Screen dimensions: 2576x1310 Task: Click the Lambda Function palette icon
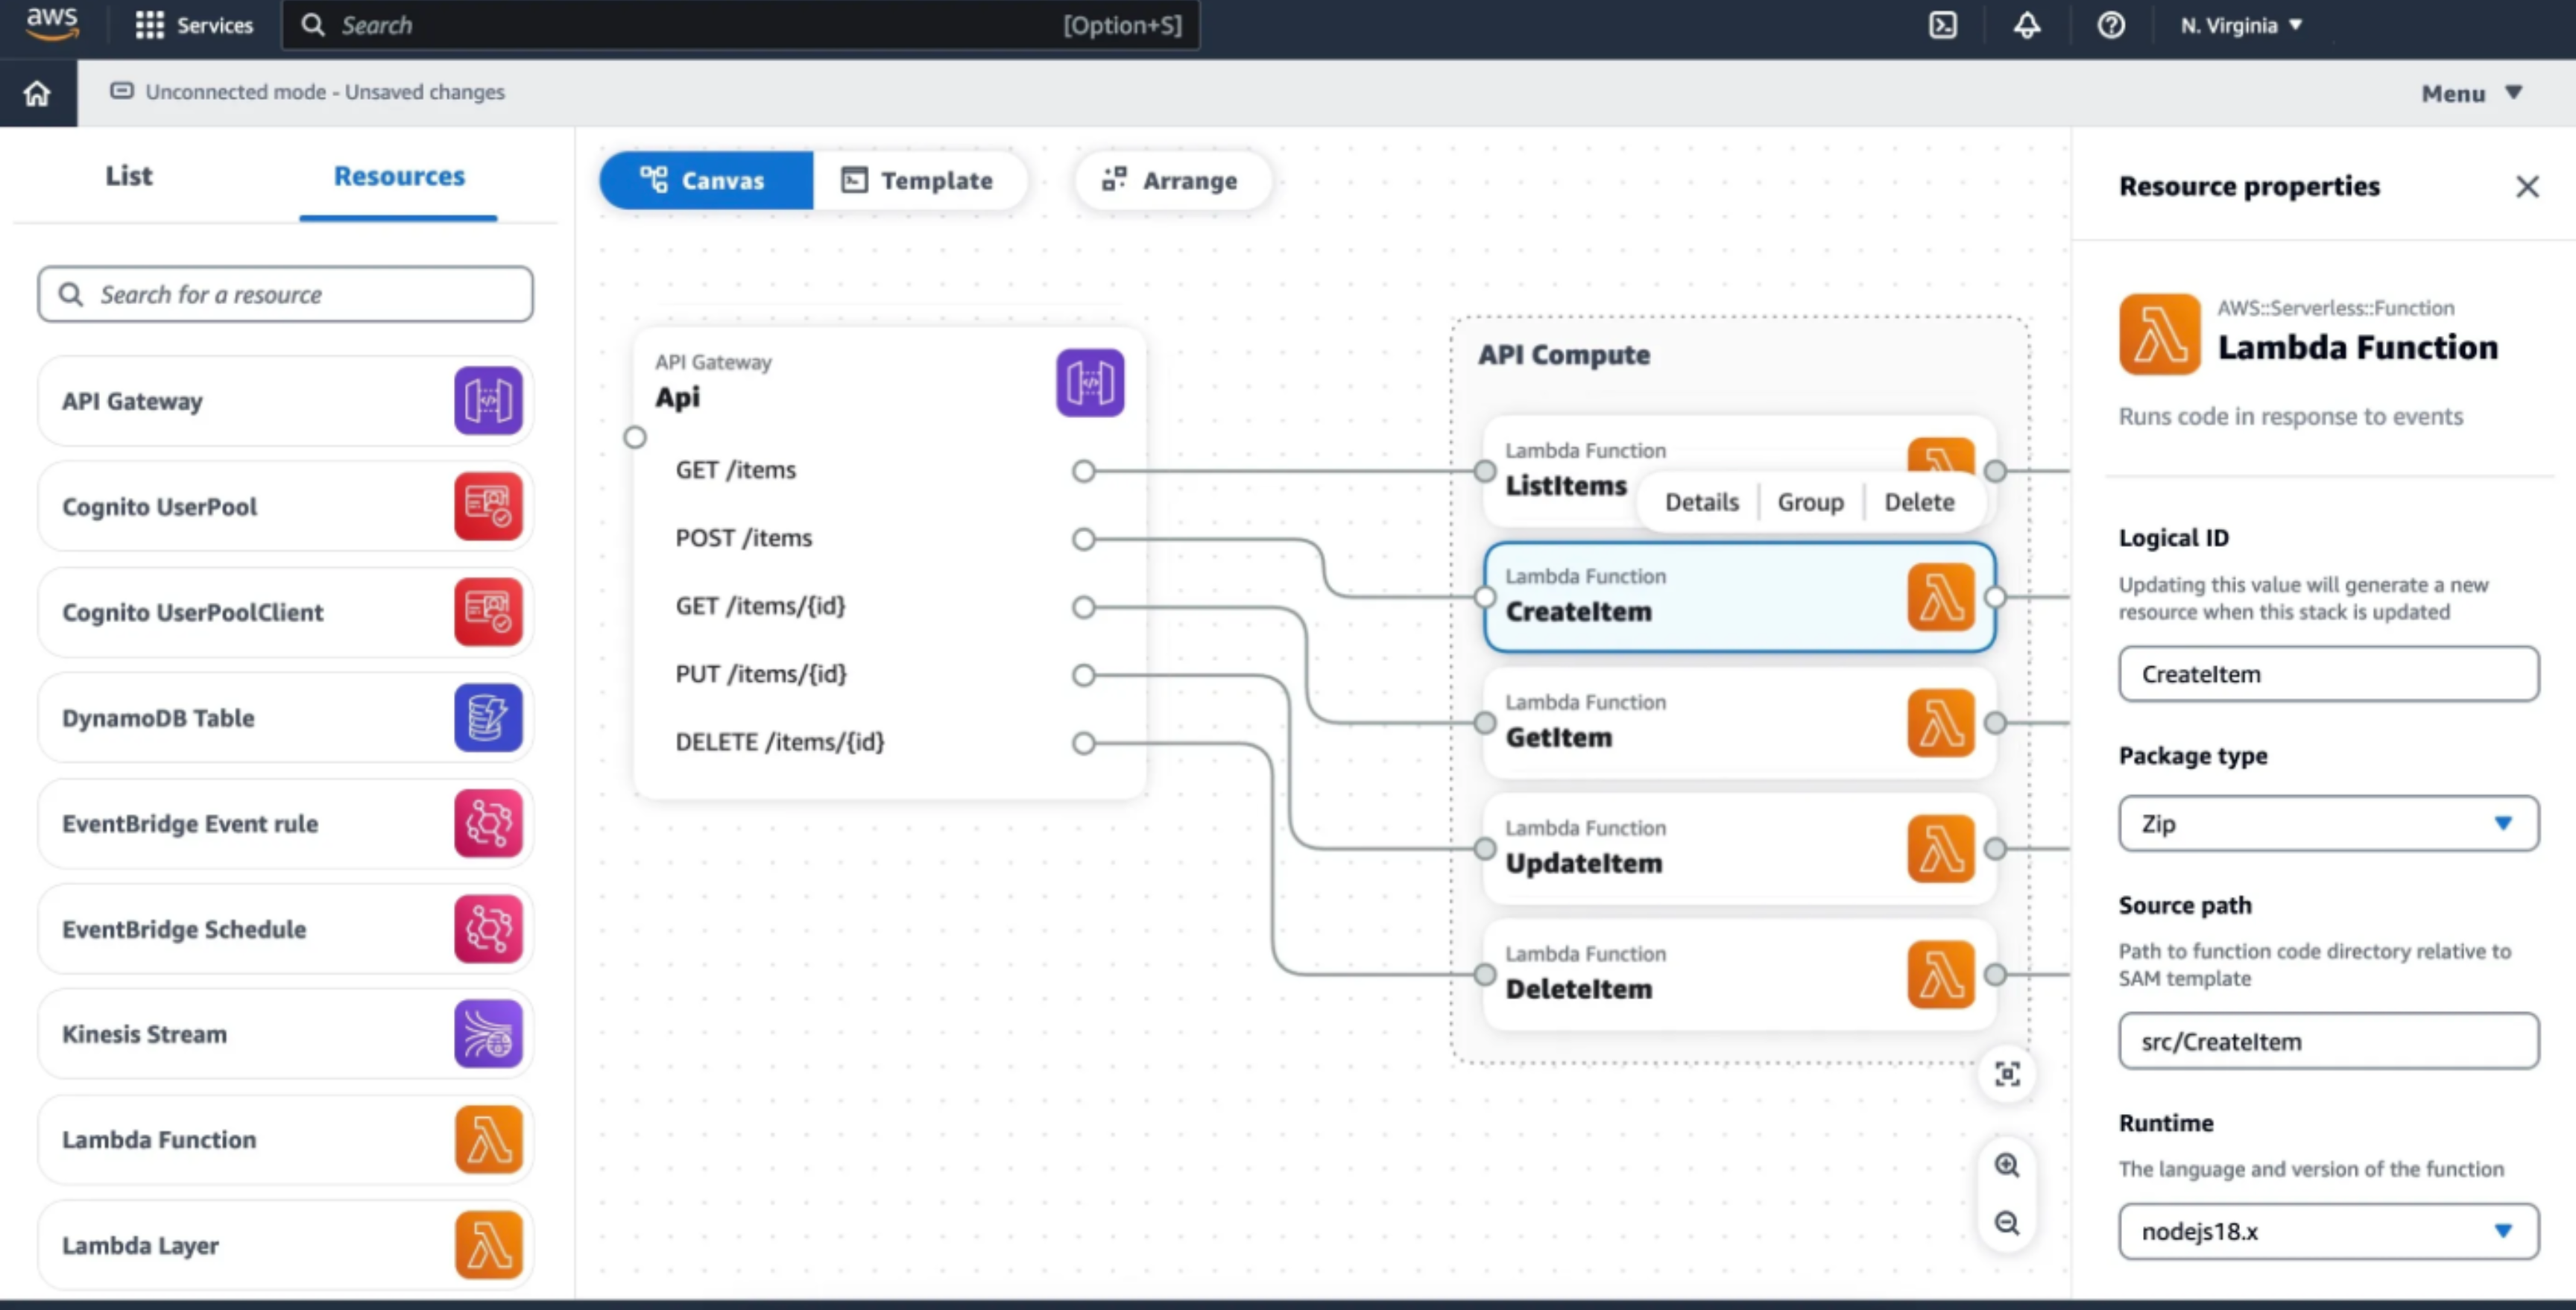[488, 1139]
